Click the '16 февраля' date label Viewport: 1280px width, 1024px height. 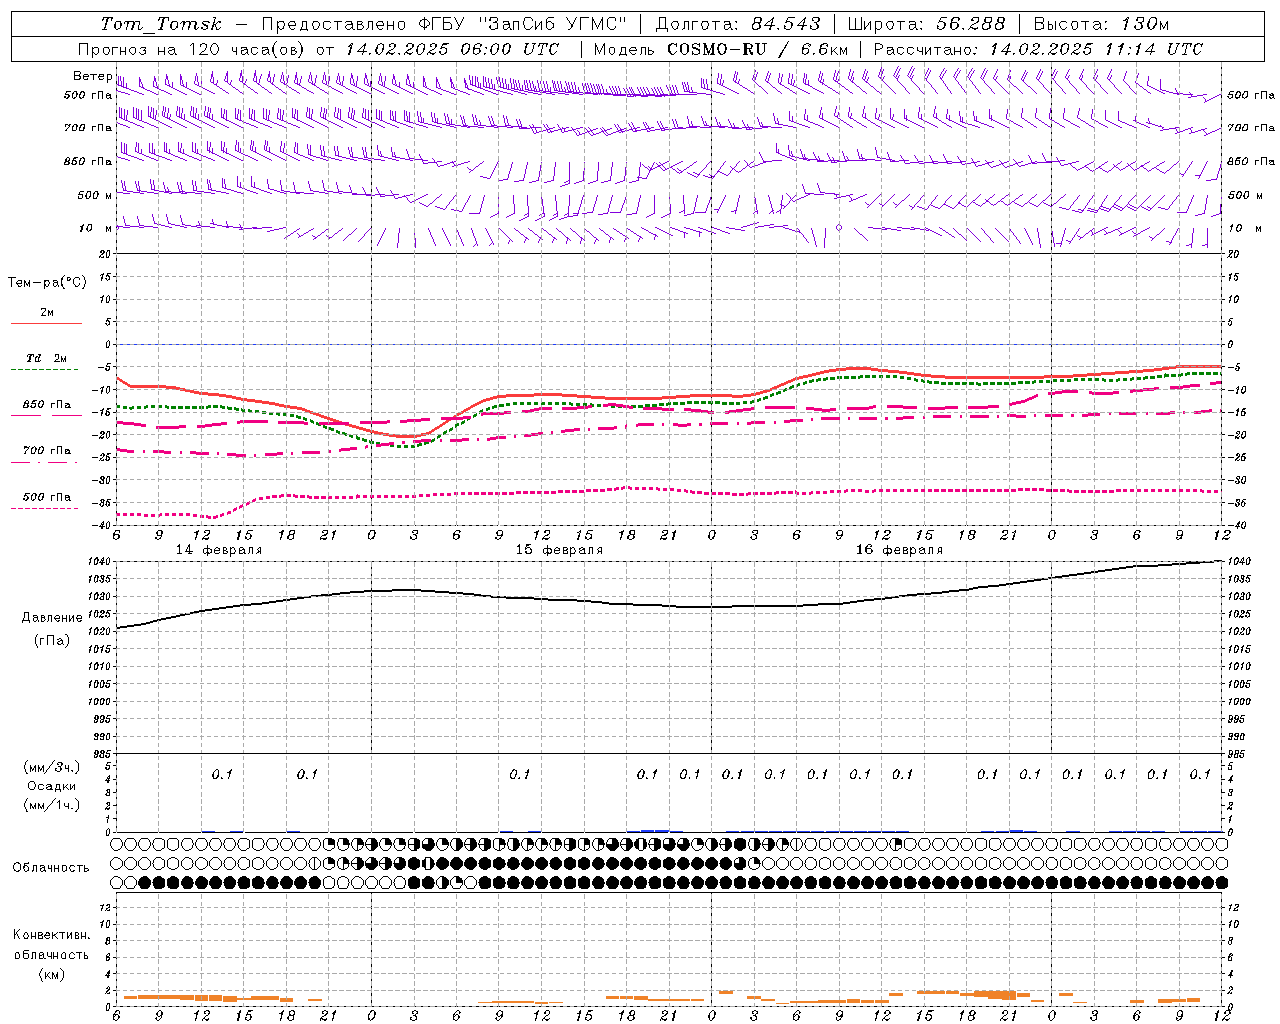click(899, 550)
